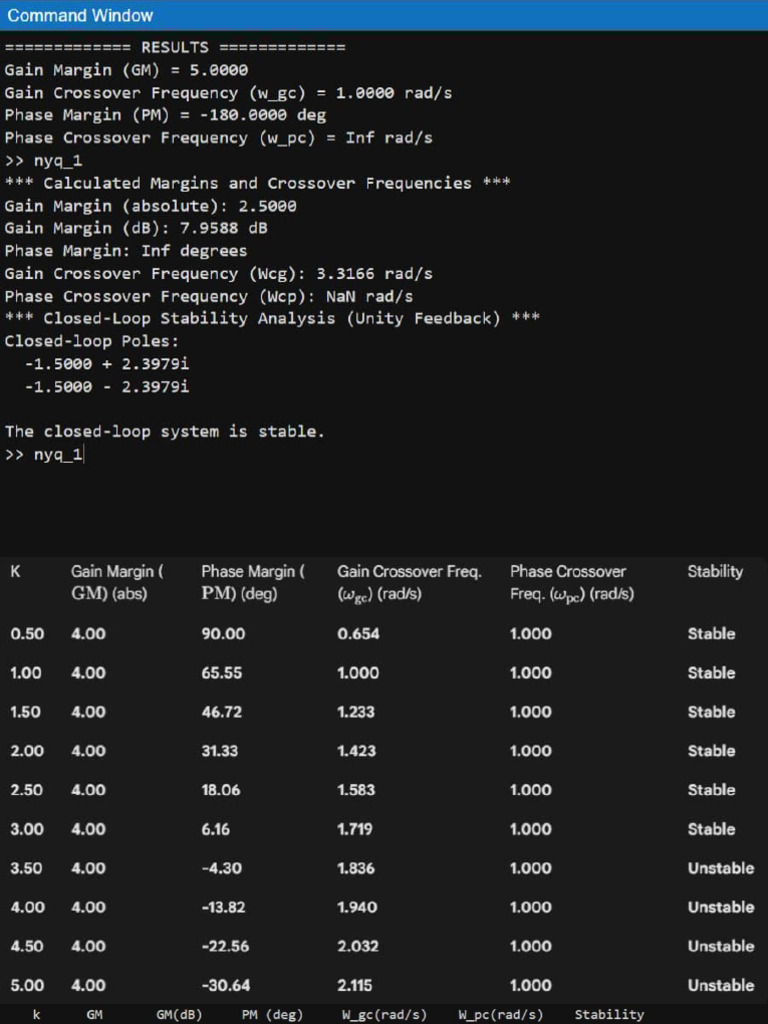Click the 'Phase Crossover Freq. (ωpc) (rad/s)' header
This screenshot has height=1024, width=768.
(571, 583)
